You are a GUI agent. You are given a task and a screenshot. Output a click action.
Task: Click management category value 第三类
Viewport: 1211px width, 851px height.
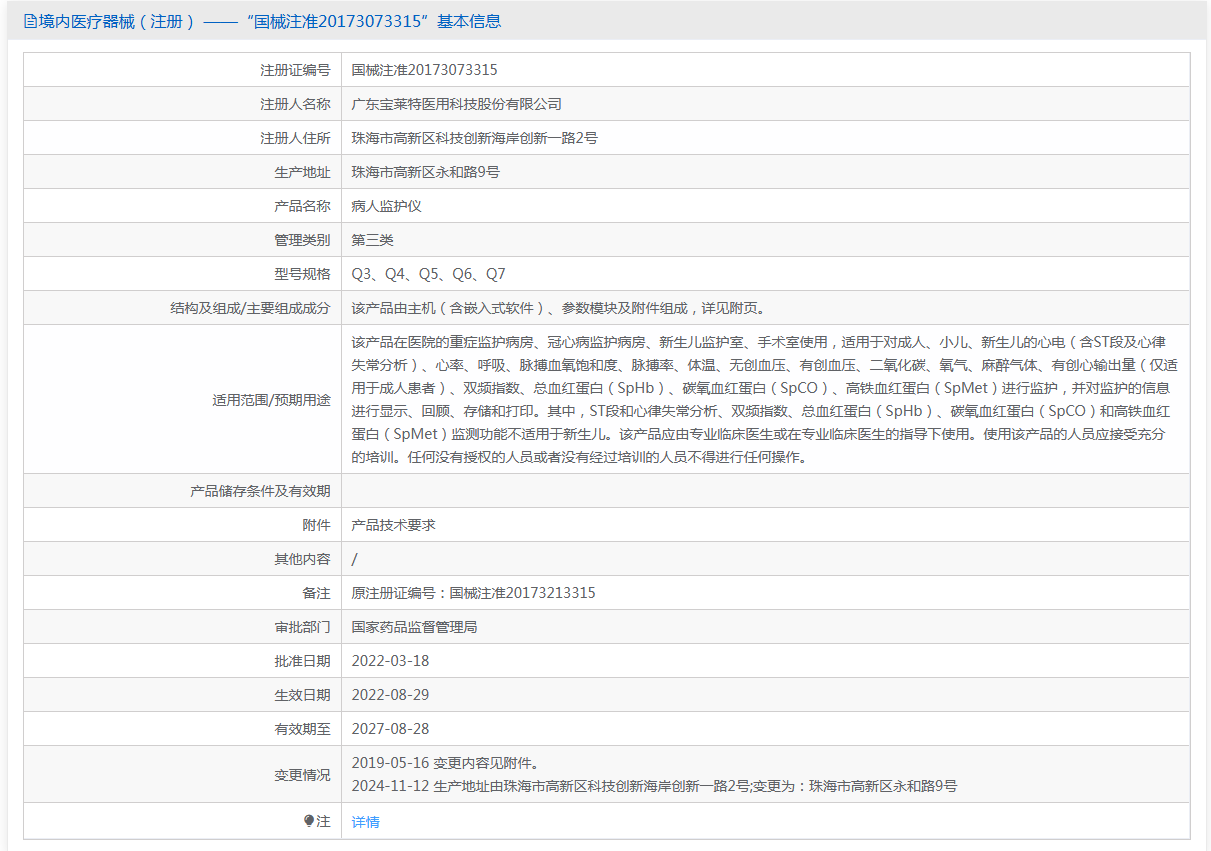point(373,240)
